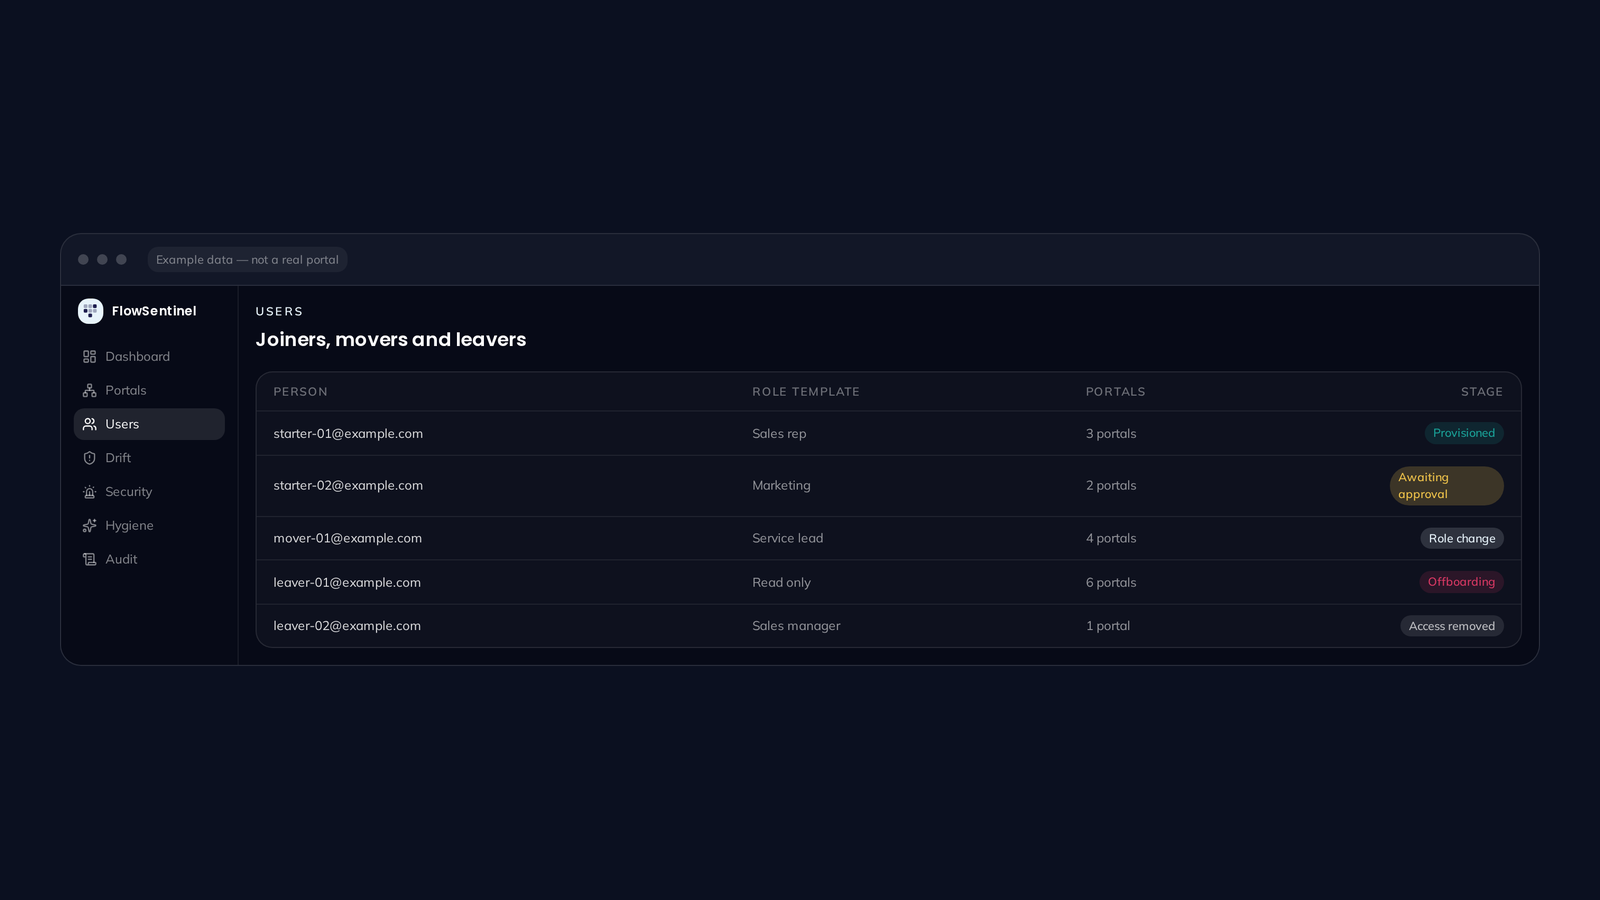Select leaver-02@example.com
This screenshot has width=1600, height=900.
(x=347, y=626)
